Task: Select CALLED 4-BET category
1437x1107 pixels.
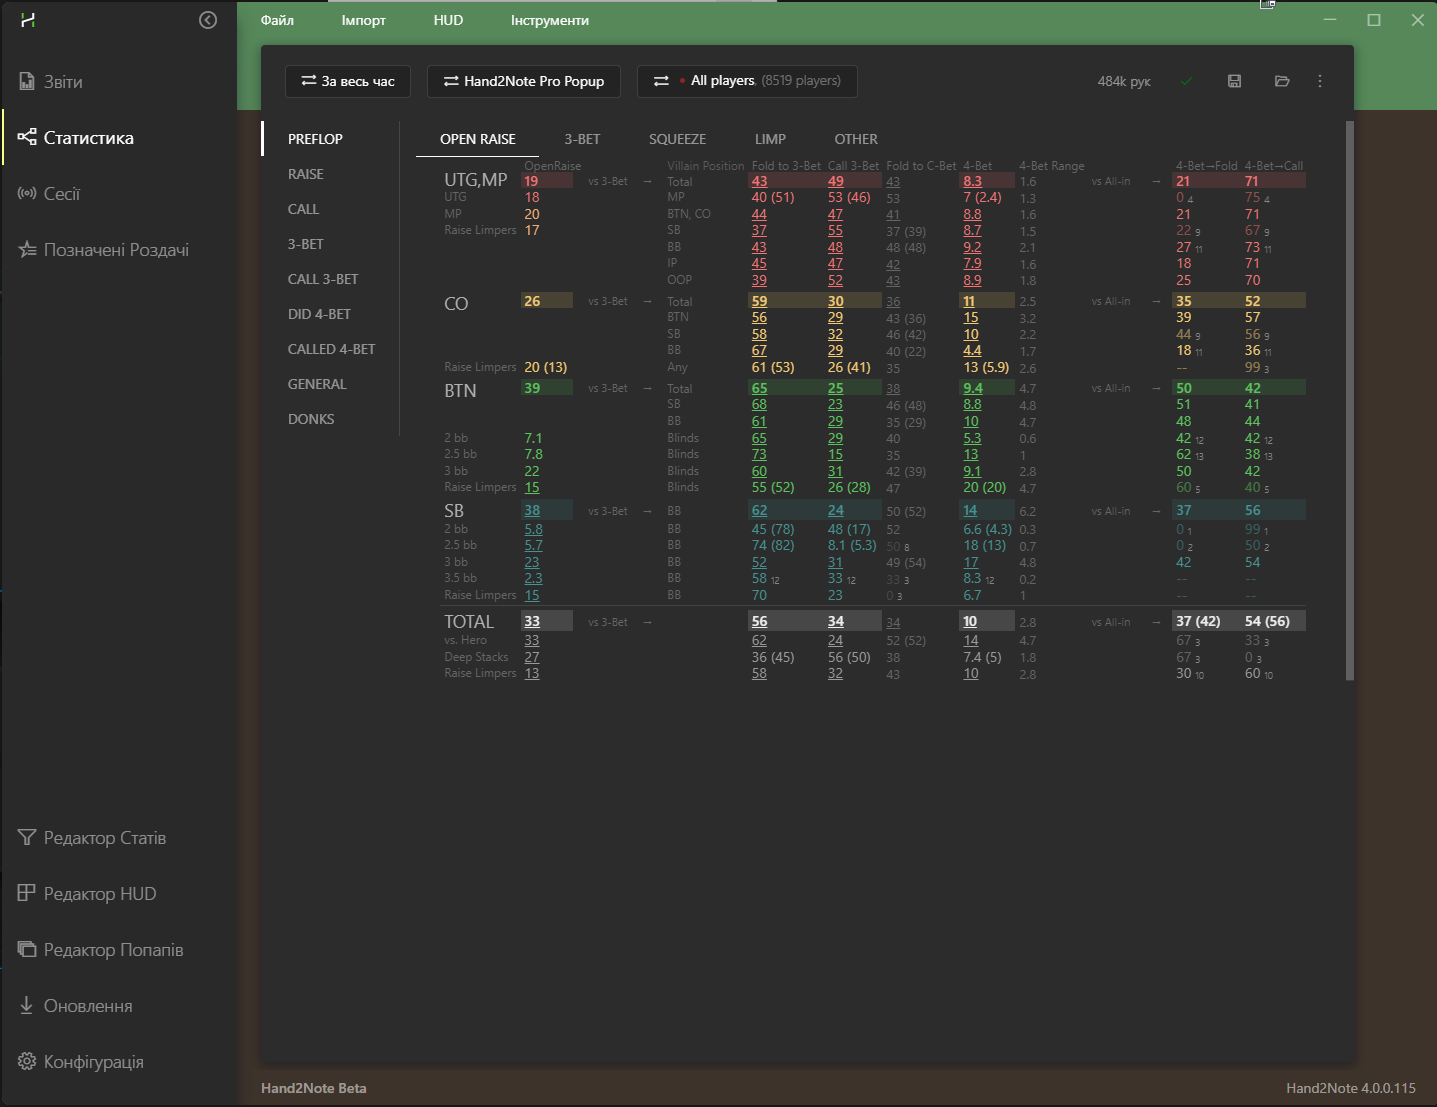Action: (331, 349)
